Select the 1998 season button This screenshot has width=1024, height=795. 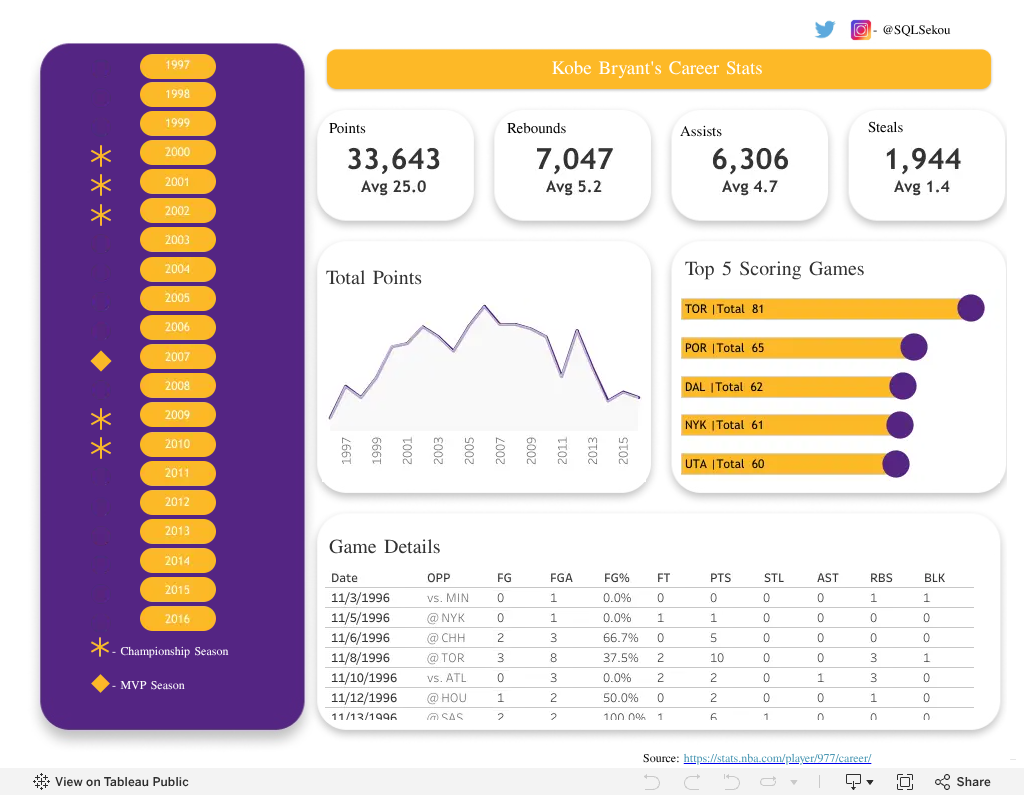pyautogui.click(x=178, y=94)
